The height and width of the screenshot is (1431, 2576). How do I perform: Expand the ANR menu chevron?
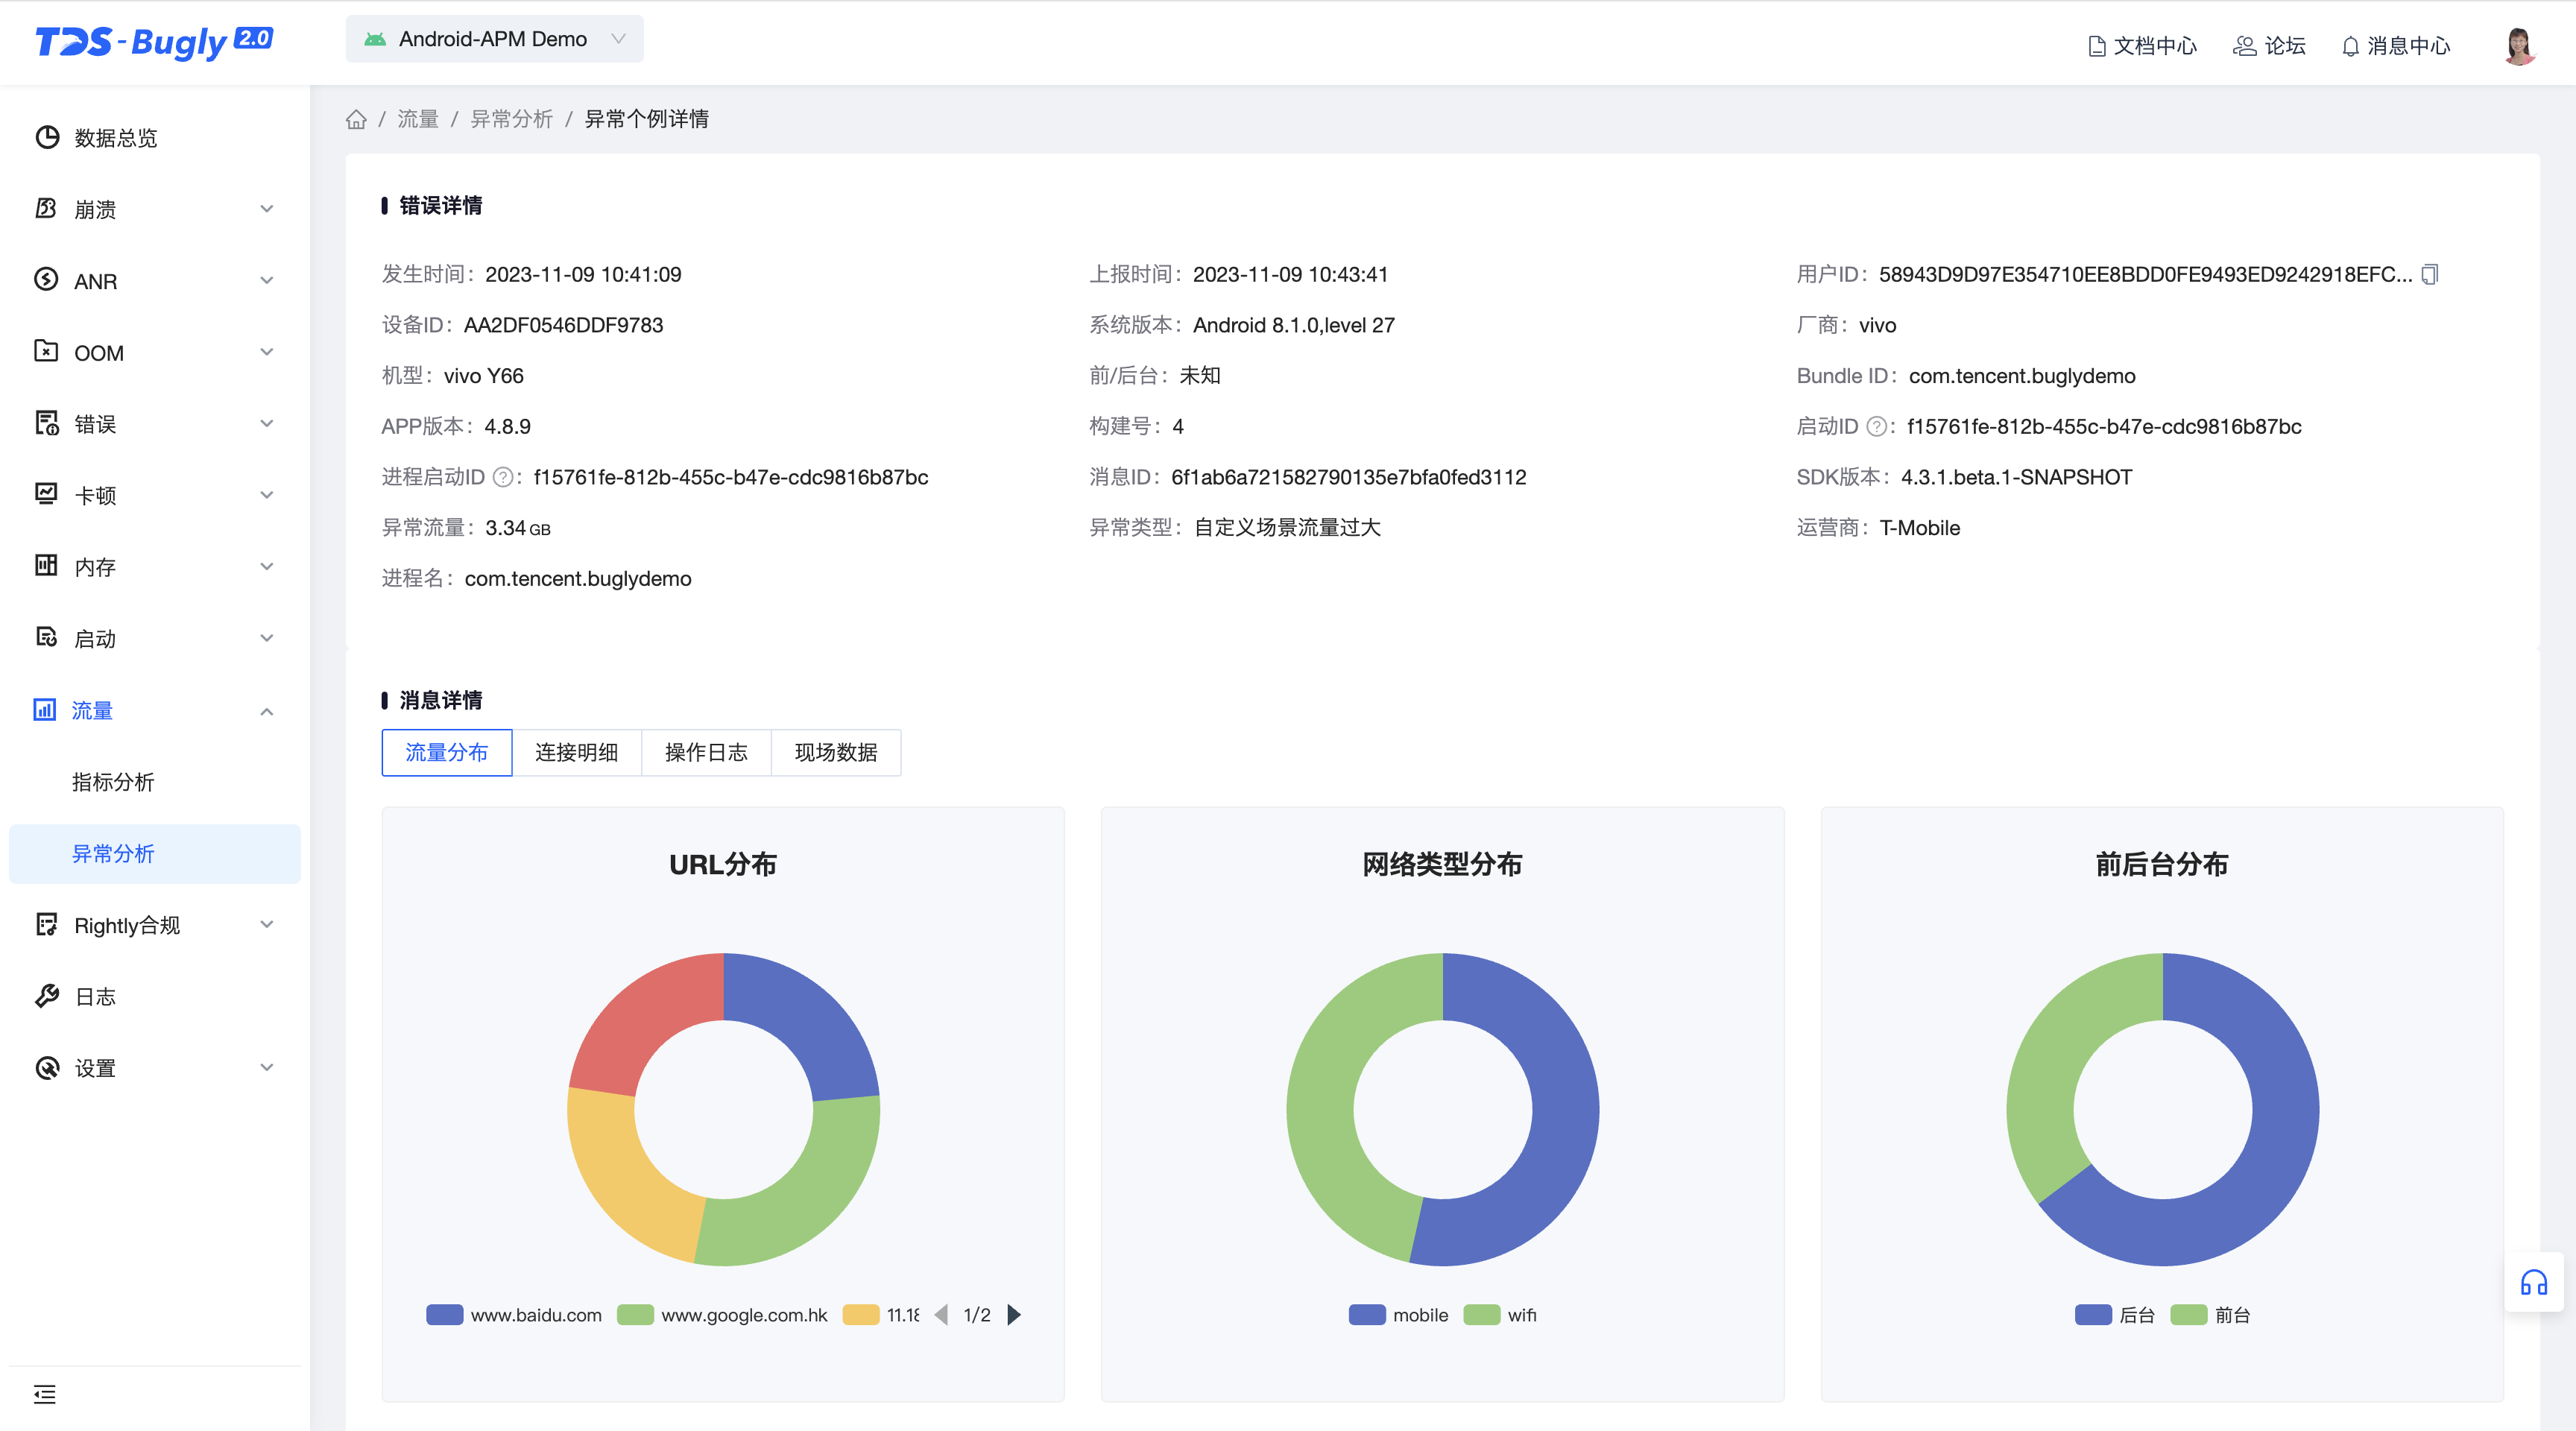267,281
